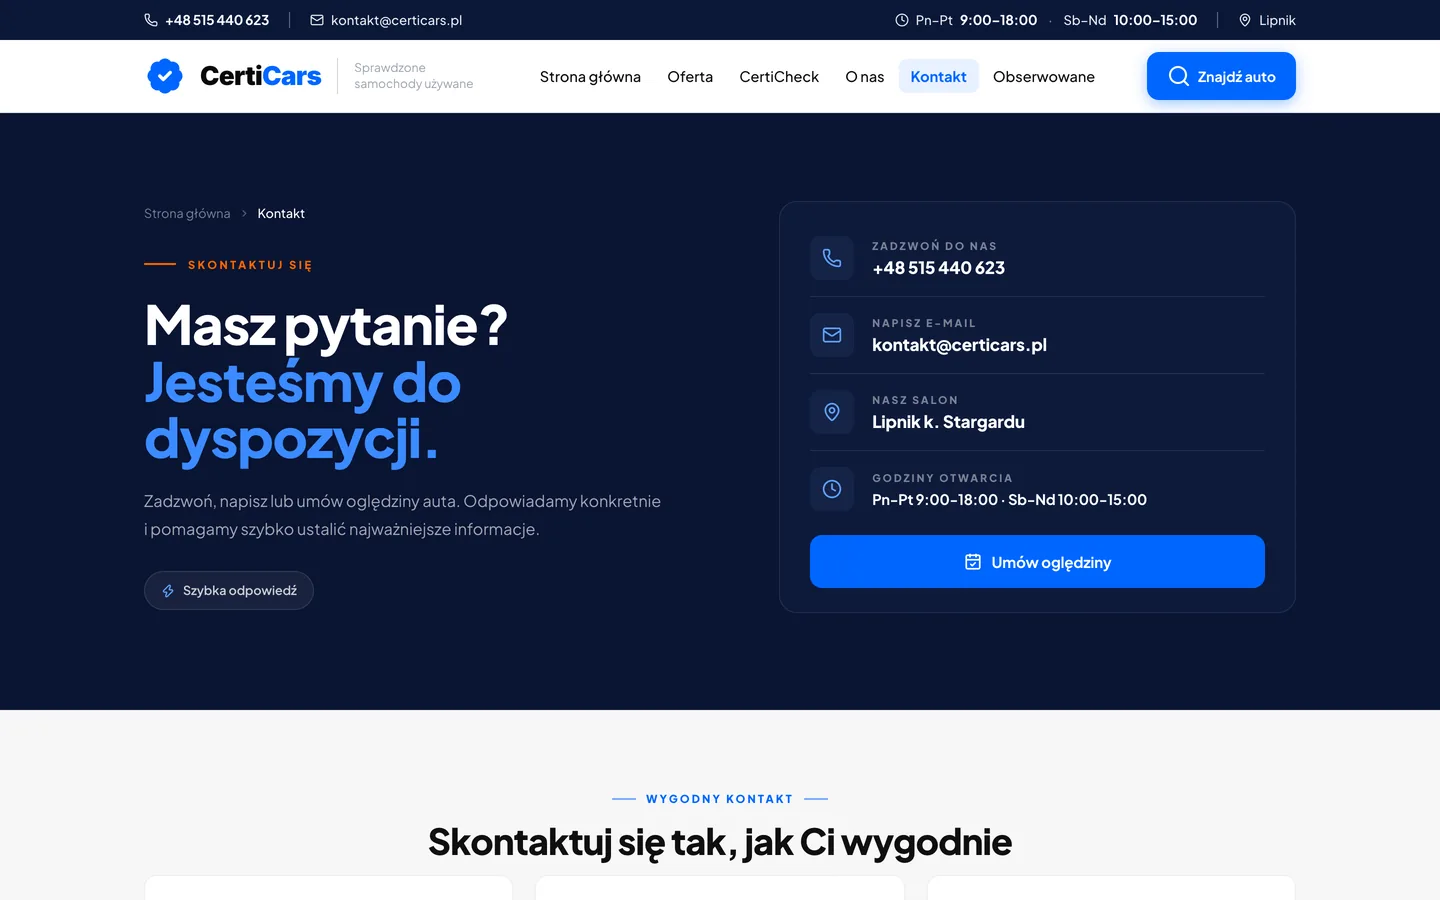Click the calendar icon in Umów oględziny button
This screenshot has width=1440, height=900.
point(973,562)
